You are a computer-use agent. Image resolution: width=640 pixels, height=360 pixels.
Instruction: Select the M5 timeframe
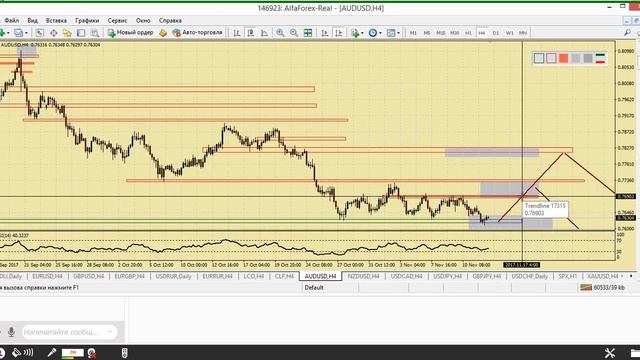(427, 33)
